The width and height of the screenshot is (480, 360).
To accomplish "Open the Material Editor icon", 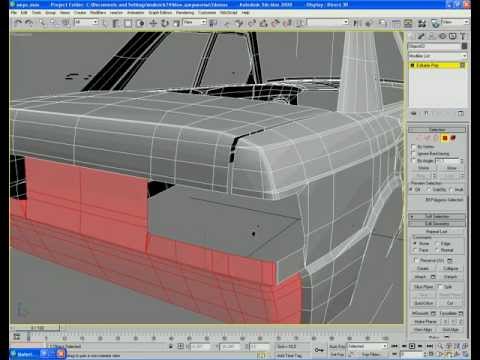I will (422, 23).
